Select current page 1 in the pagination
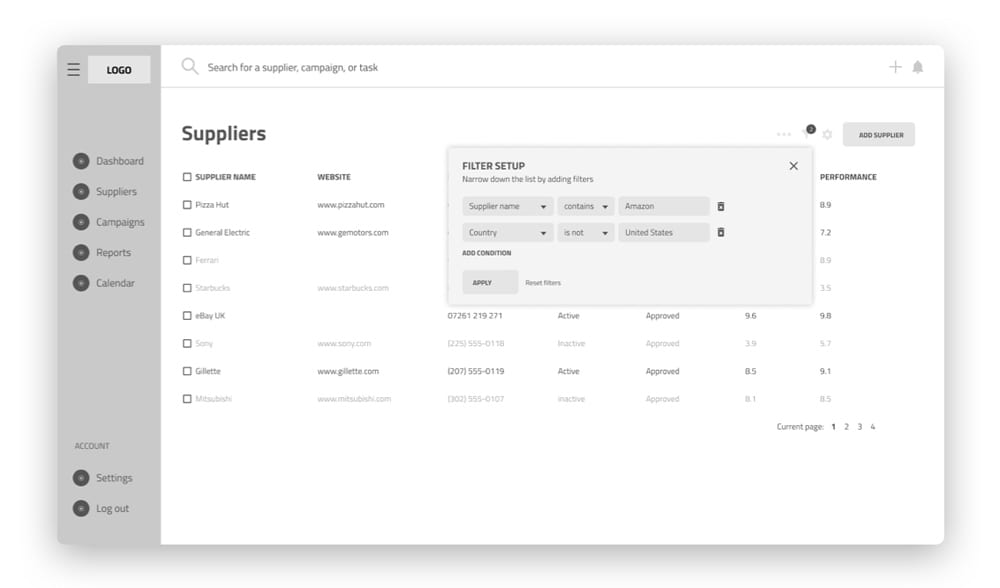 click(x=833, y=427)
